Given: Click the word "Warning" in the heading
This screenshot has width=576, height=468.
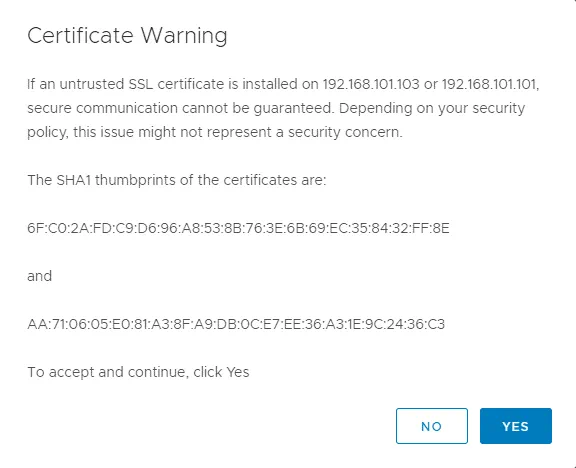Looking at the screenshot, I should pyautogui.click(x=184, y=36).
